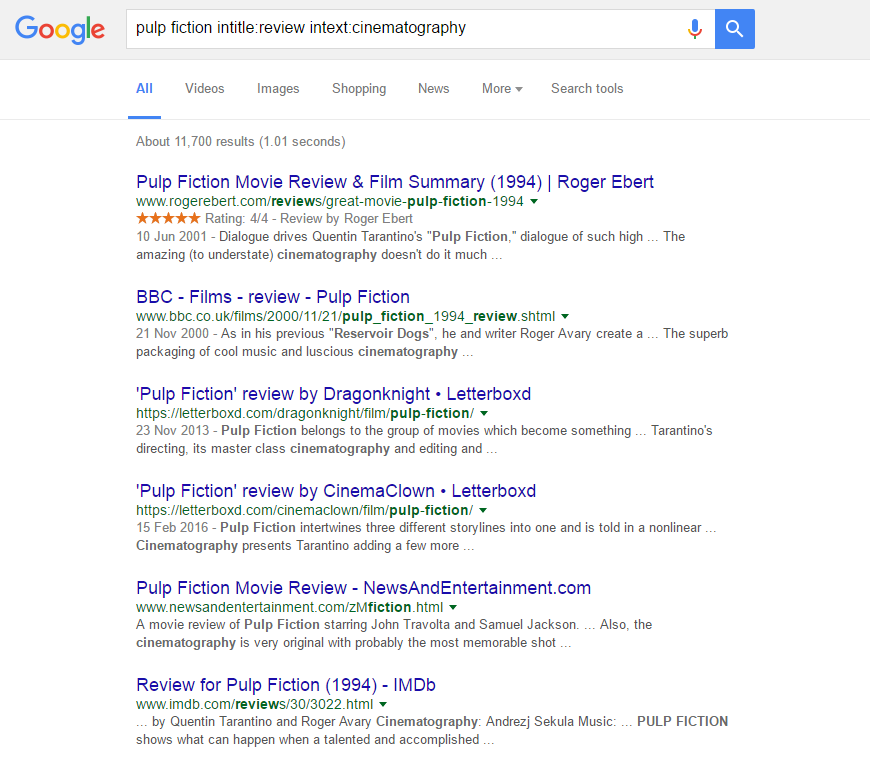
Task: Open Search tools options
Action: pos(587,89)
